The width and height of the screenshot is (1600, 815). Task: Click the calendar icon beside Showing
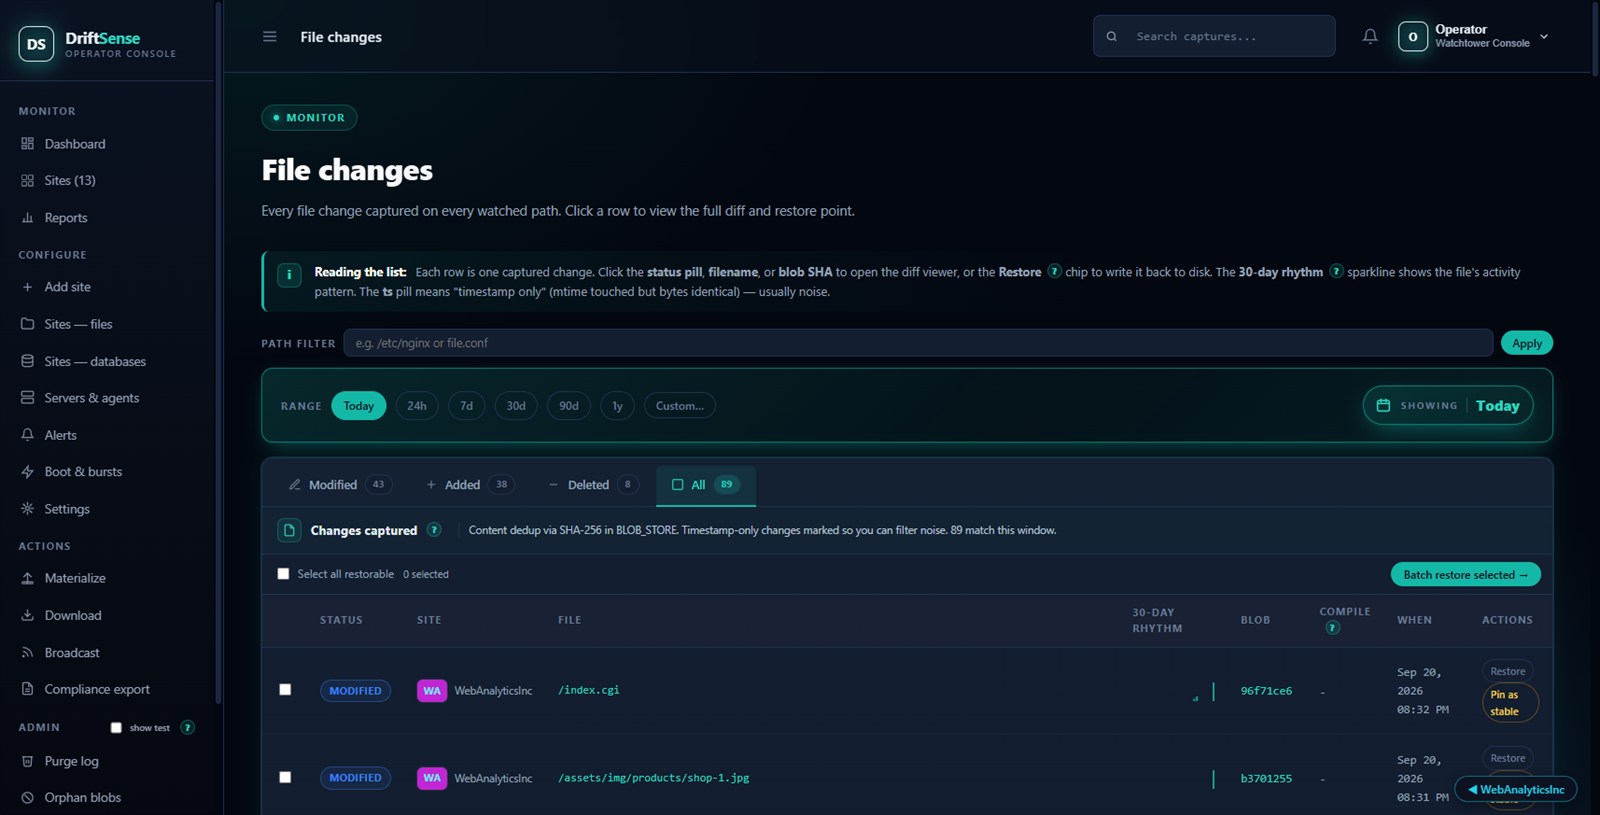[1383, 405]
